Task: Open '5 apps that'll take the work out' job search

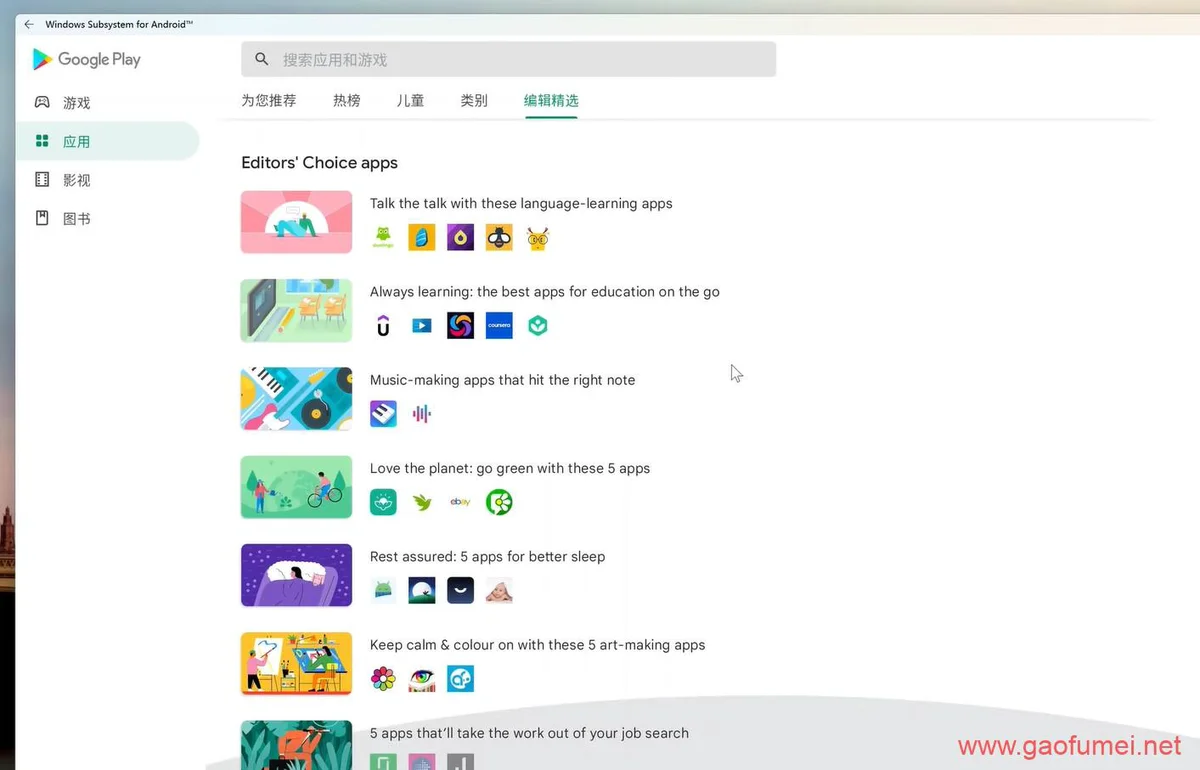Action: coord(529,733)
